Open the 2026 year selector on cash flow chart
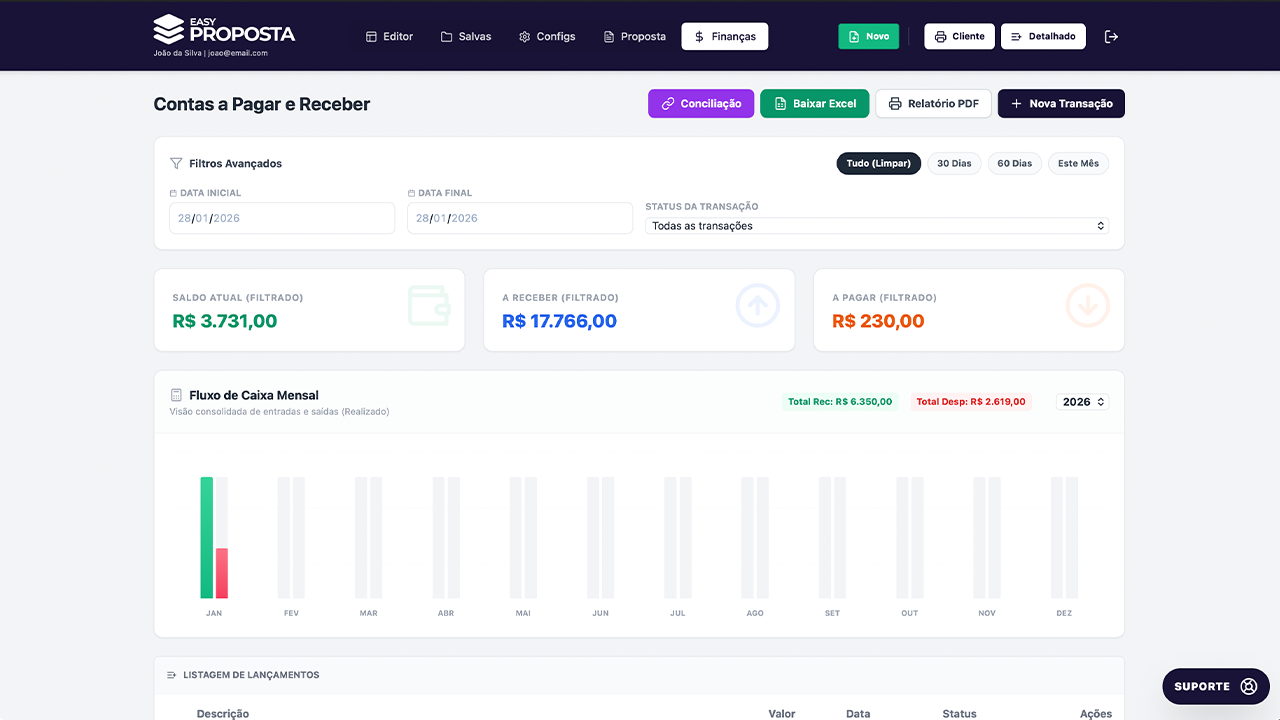Viewport: 1280px width, 720px height. coord(1082,401)
